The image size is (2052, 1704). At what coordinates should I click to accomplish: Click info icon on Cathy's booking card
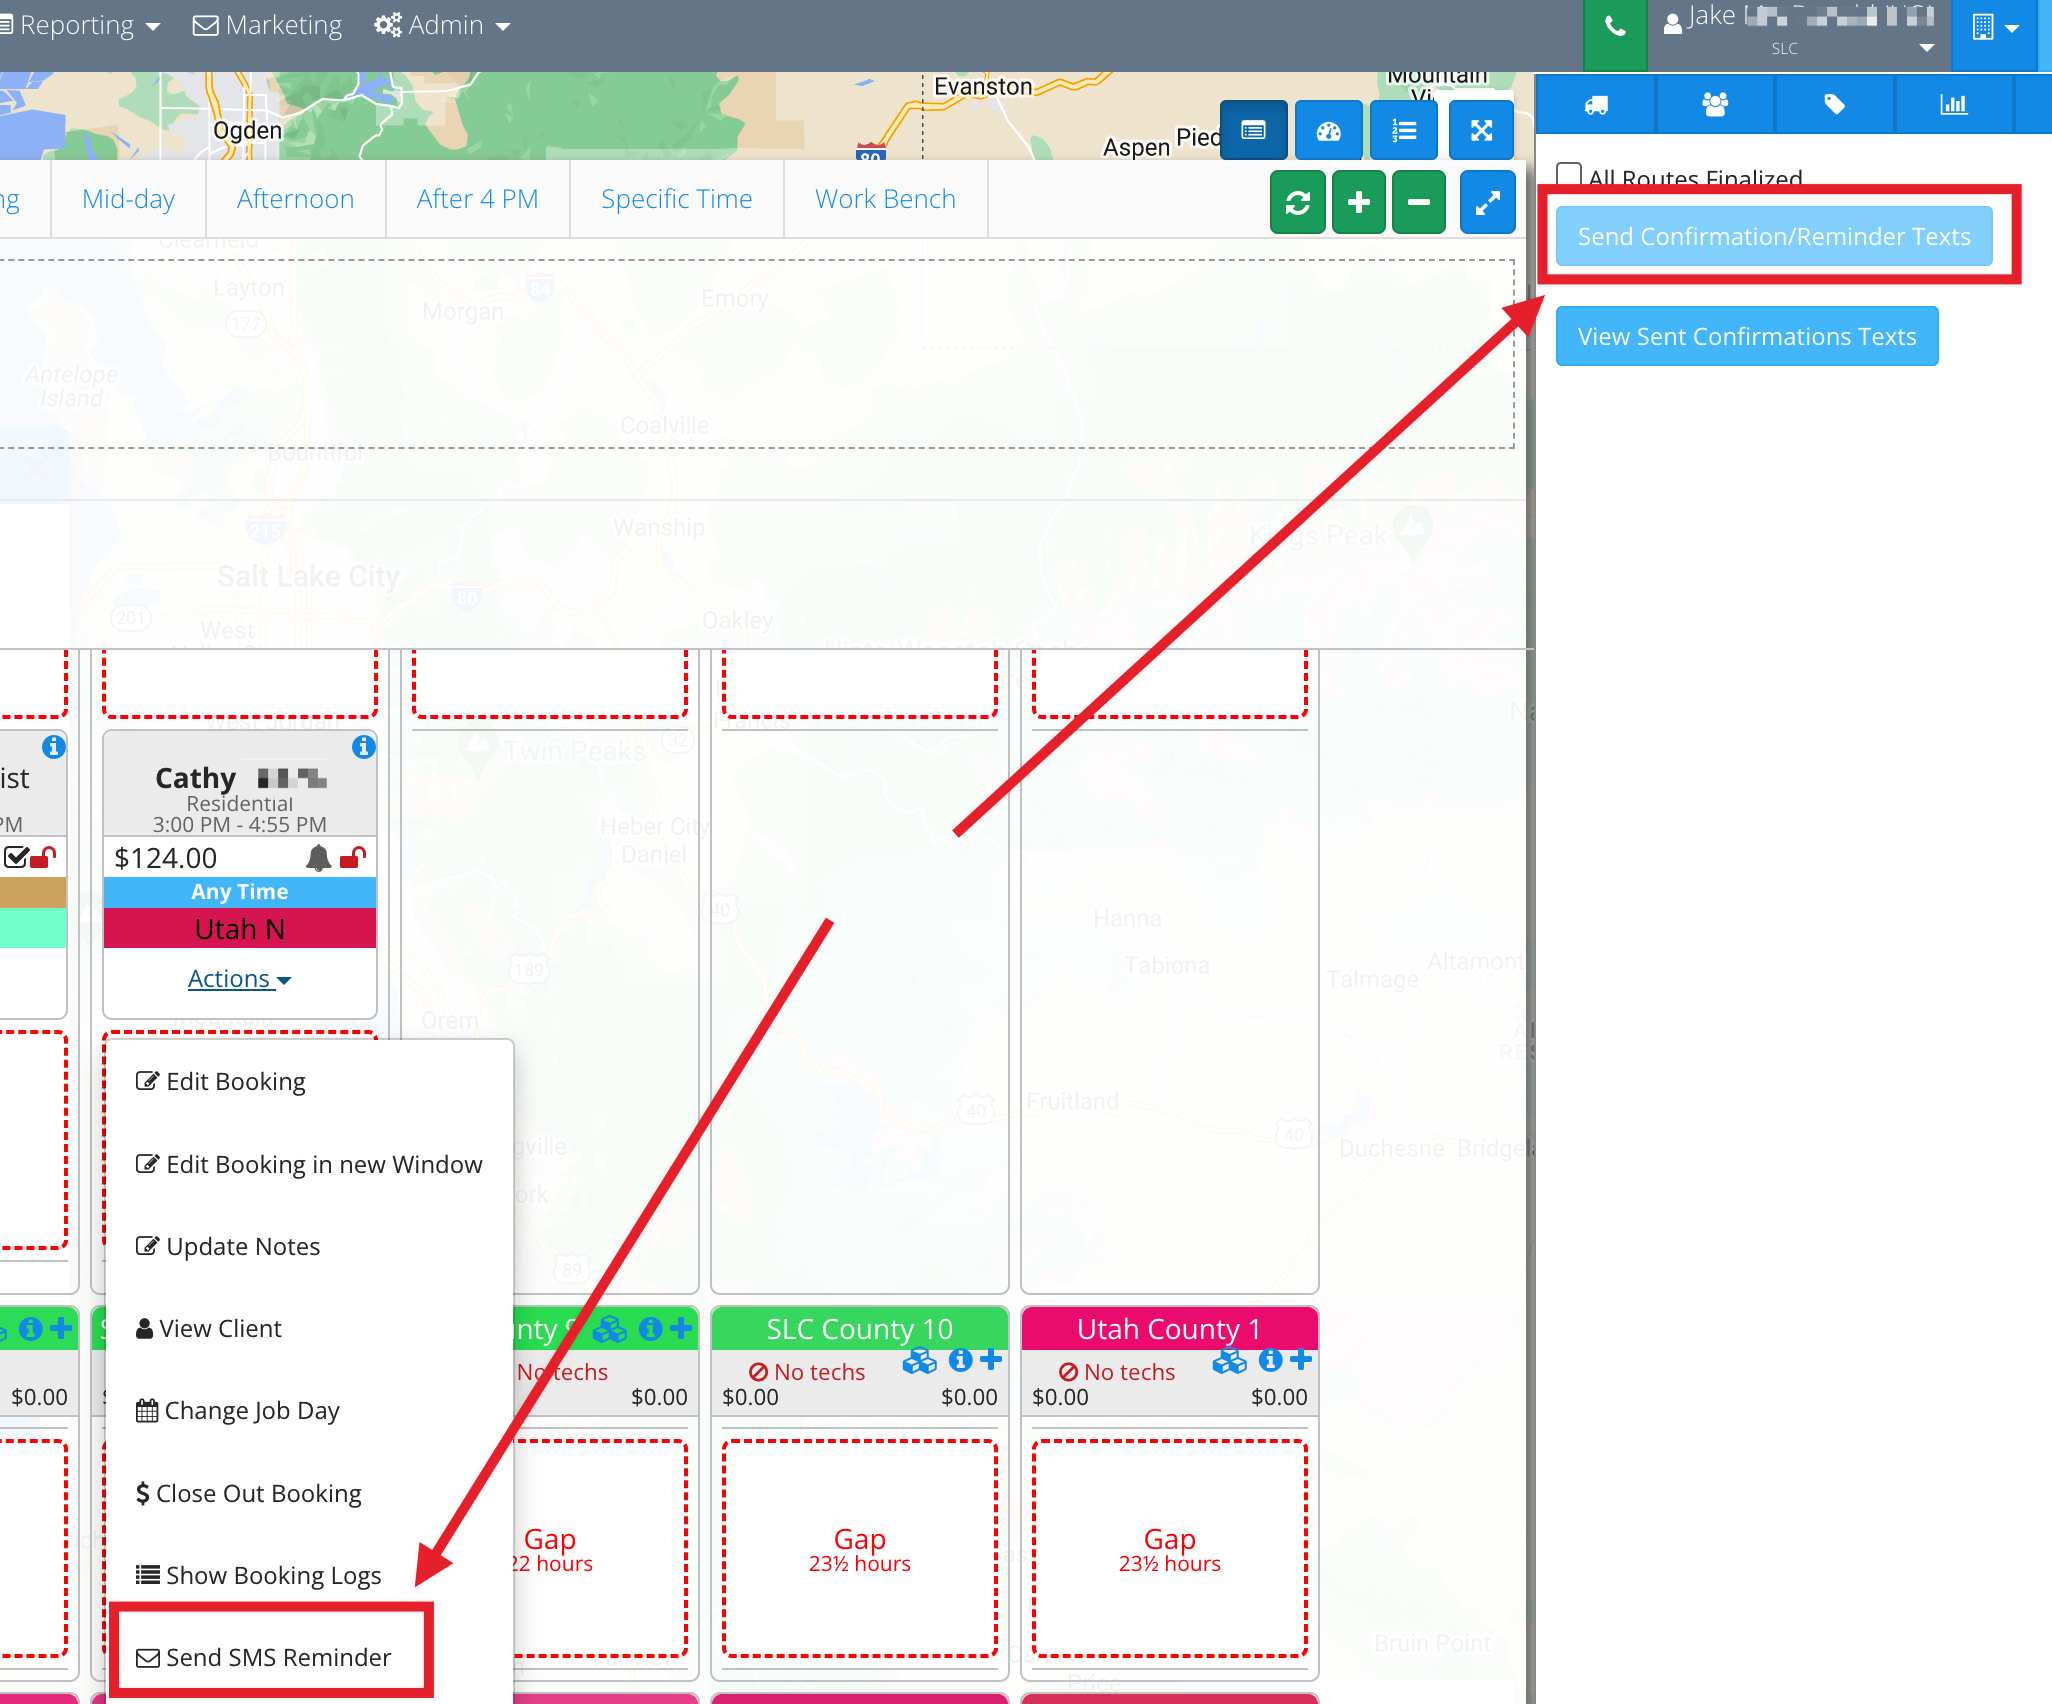click(x=364, y=747)
